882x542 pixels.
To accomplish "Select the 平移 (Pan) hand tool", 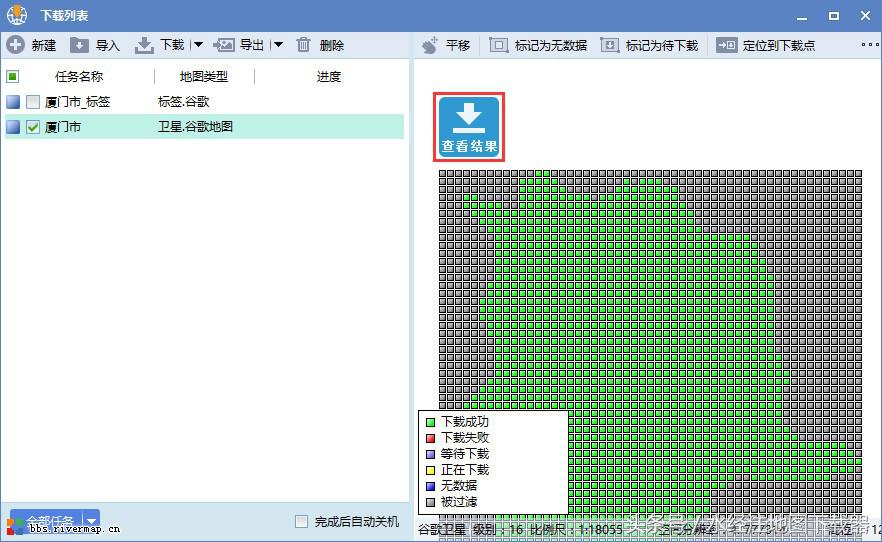I will (x=430, y=45).
